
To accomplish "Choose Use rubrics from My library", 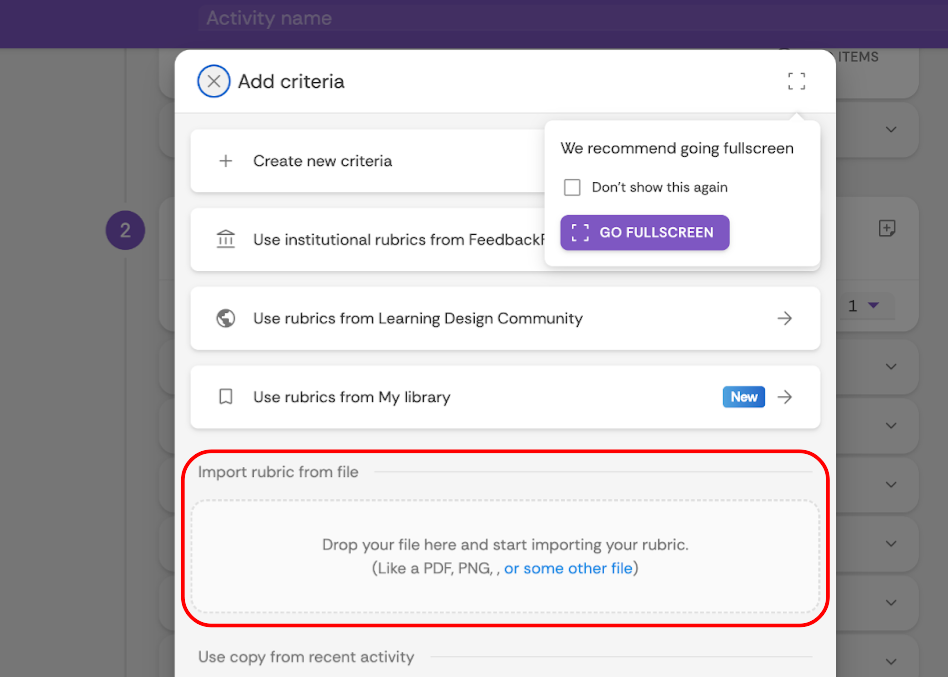I will click(x=352, y=397).
